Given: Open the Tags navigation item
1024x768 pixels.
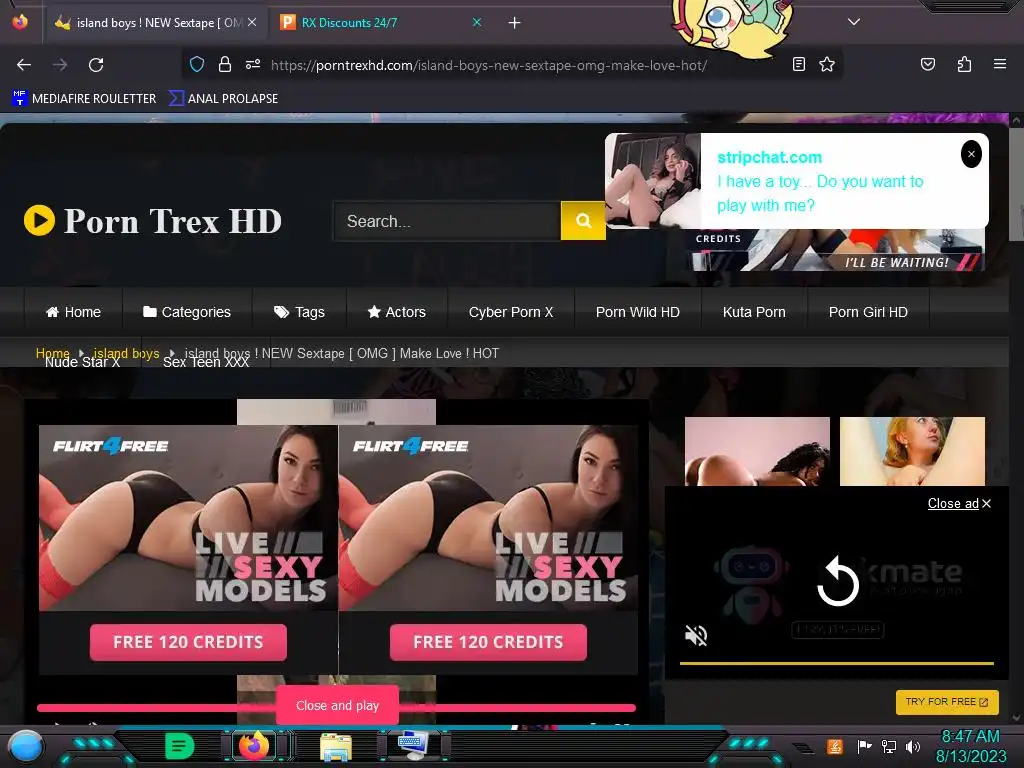Looking at the screenshot, I should coord(299,312).
